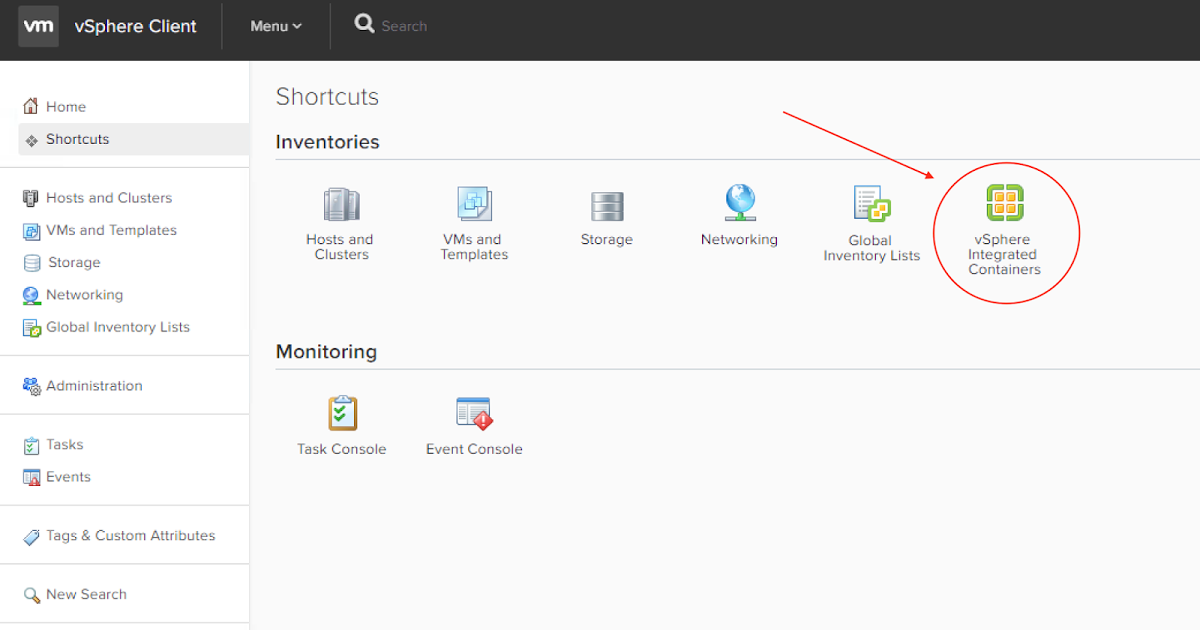Open Events in the left navigation
Image resolution: width=1200 pixels, height=630 pixels.
[68, 477]
